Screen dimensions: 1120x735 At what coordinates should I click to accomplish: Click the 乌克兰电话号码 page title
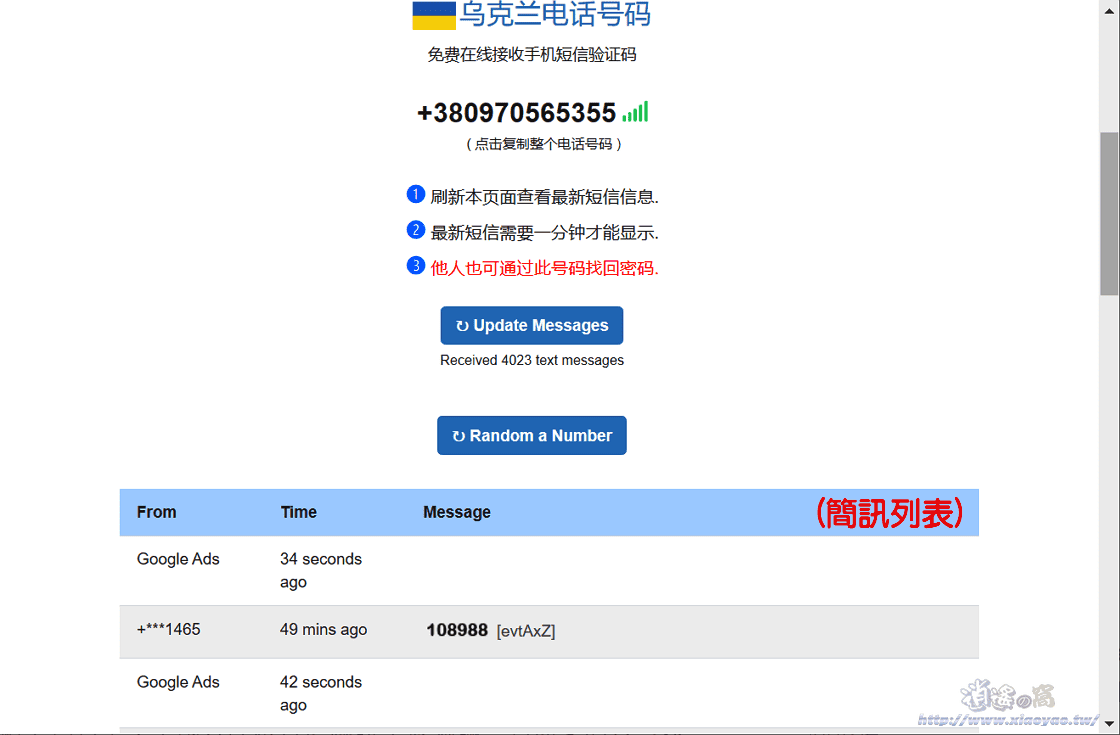[554, 15]
